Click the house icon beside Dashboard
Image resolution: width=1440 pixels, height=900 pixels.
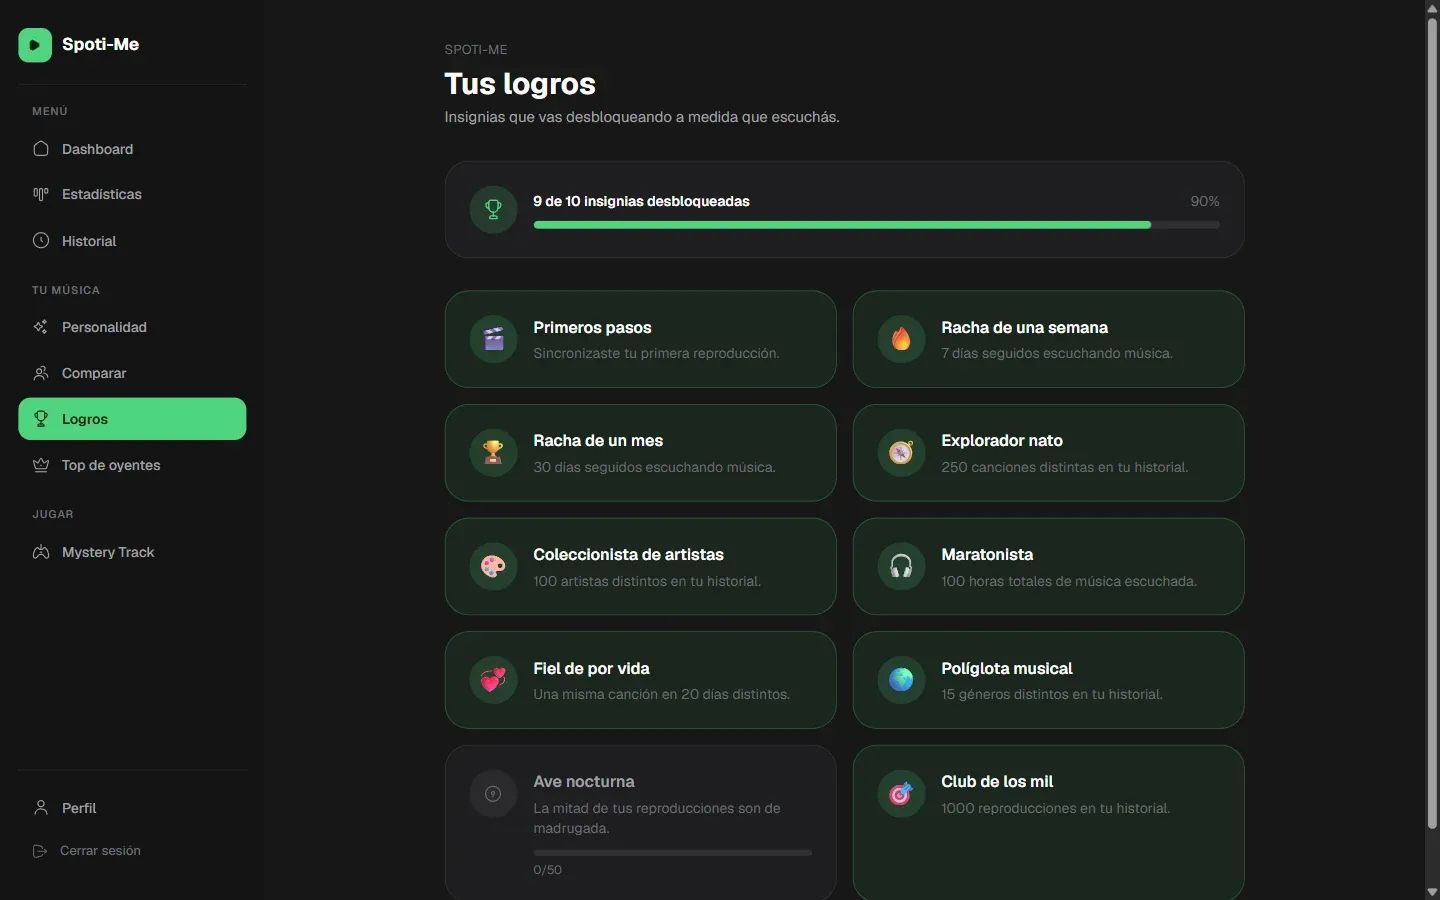(x=41, y=149)
